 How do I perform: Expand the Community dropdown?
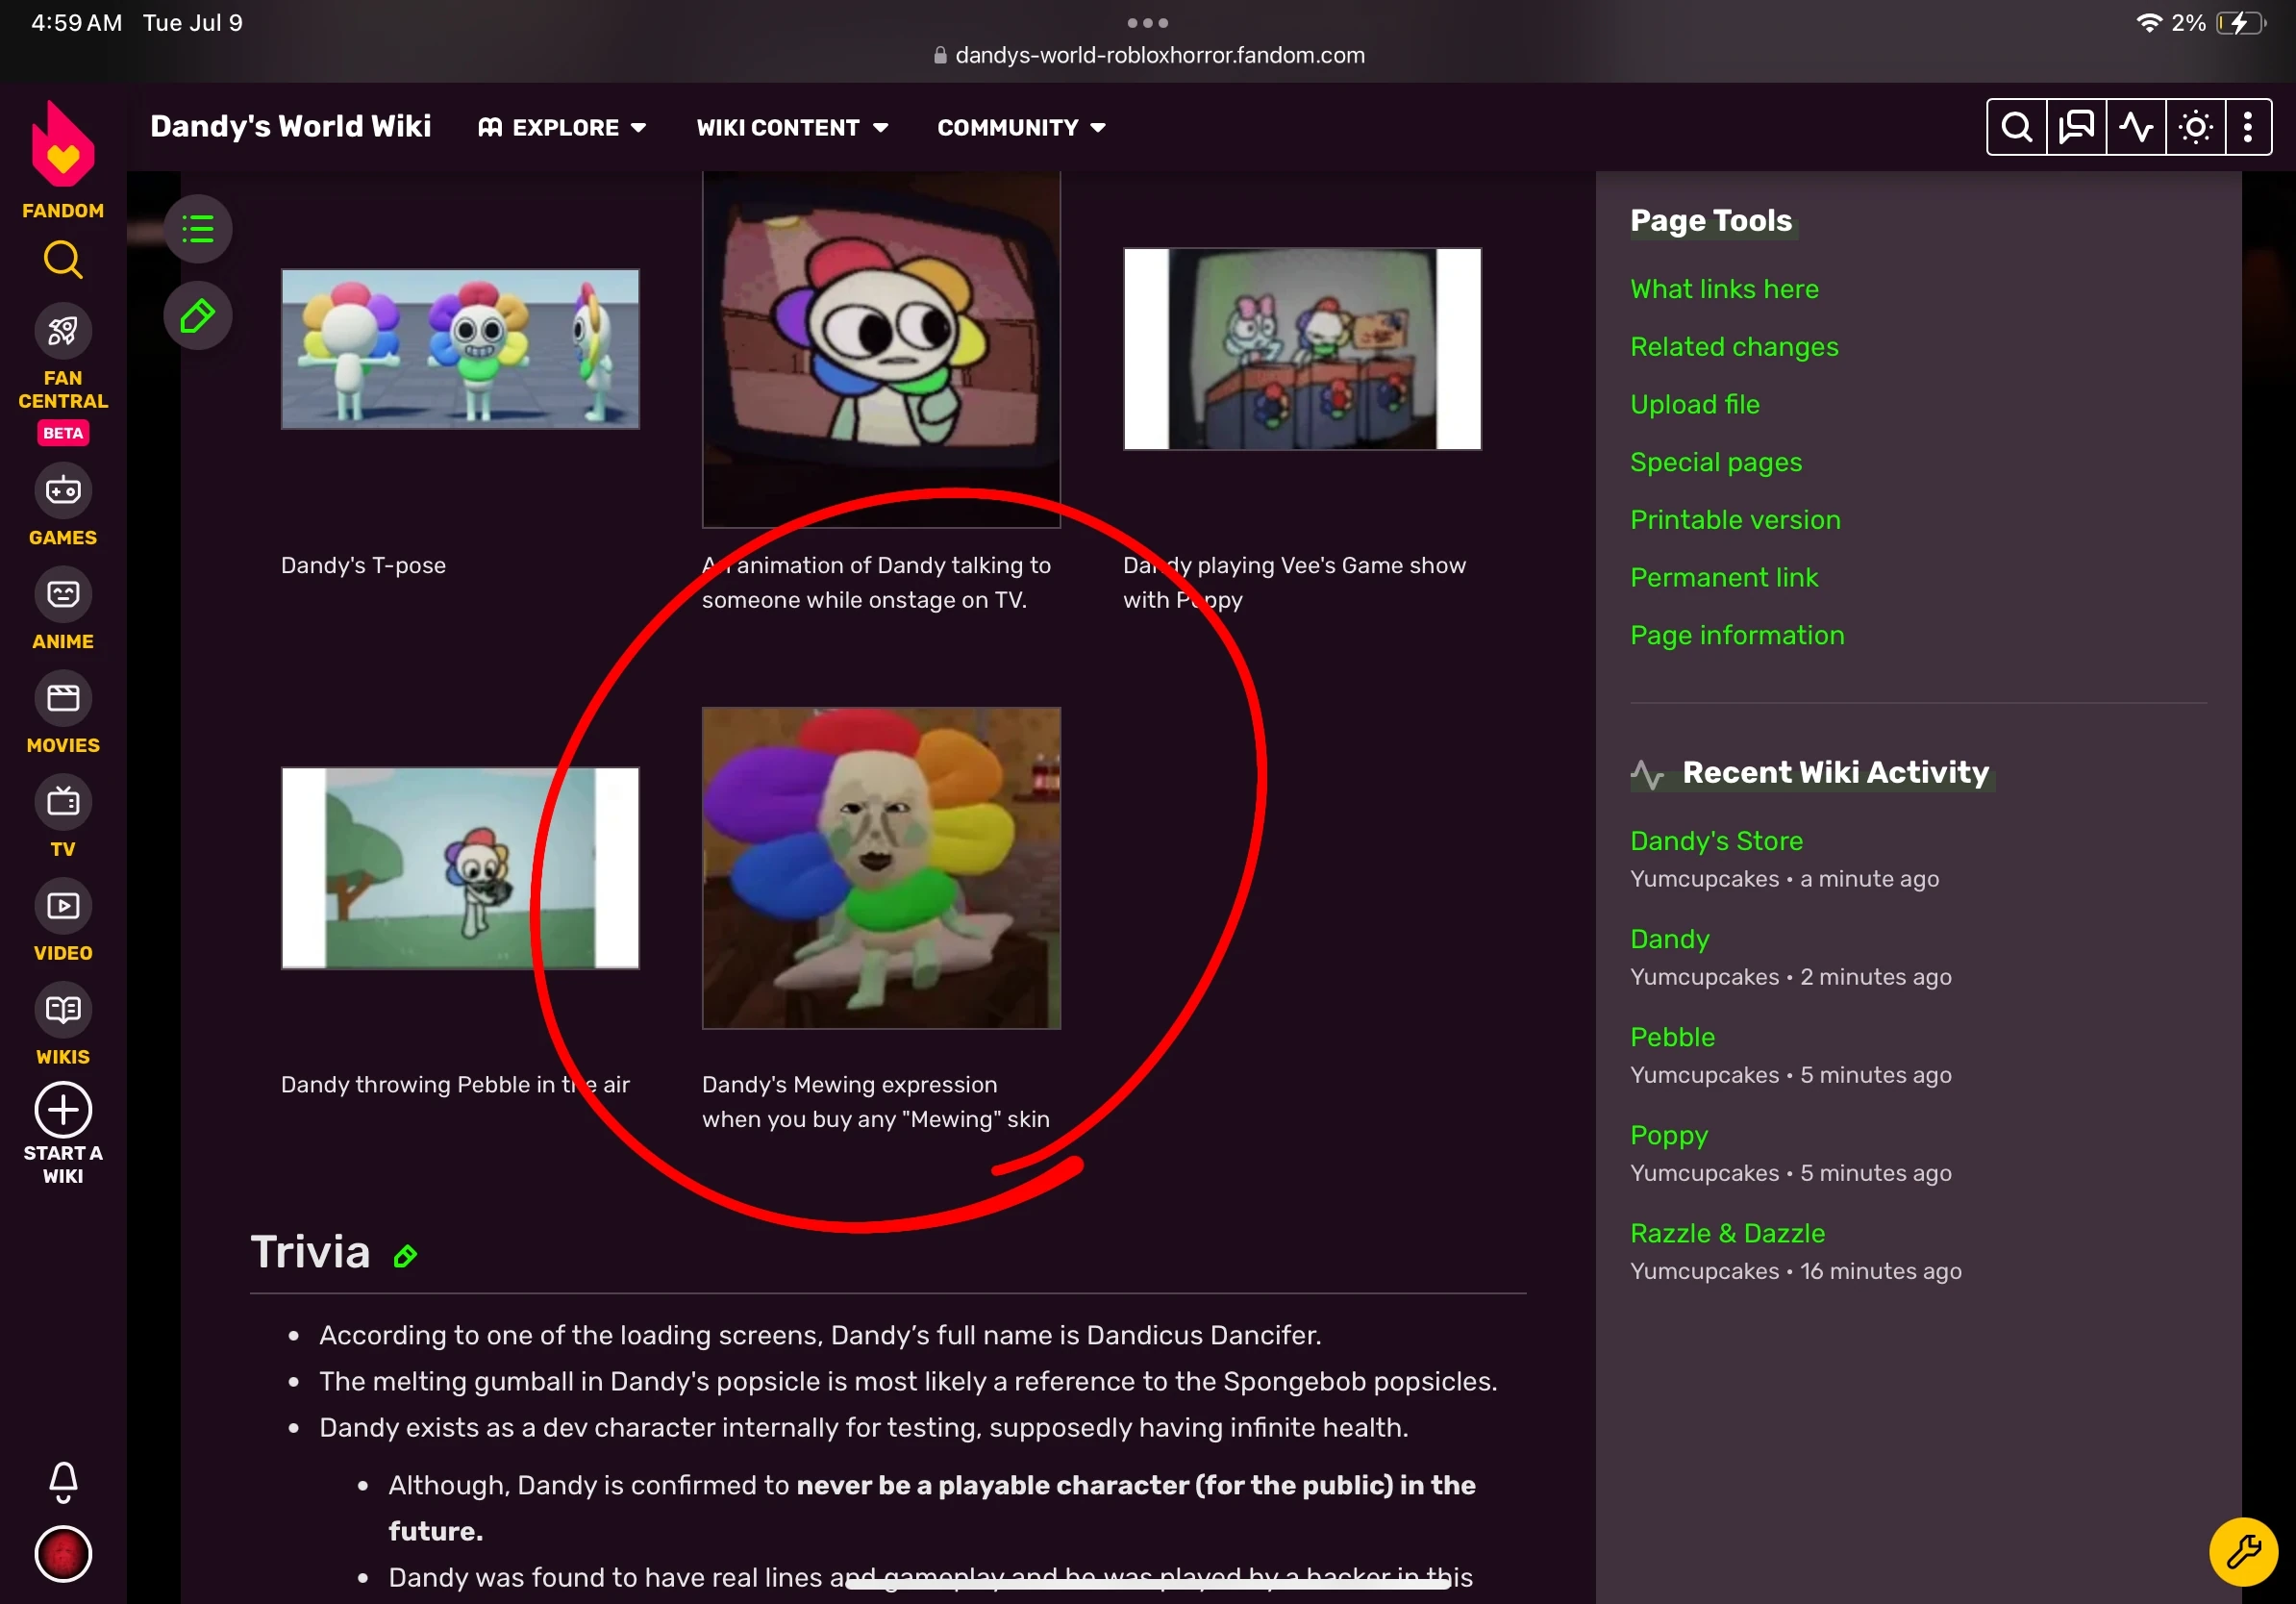pyautogui.click(x=1021, y=127)
